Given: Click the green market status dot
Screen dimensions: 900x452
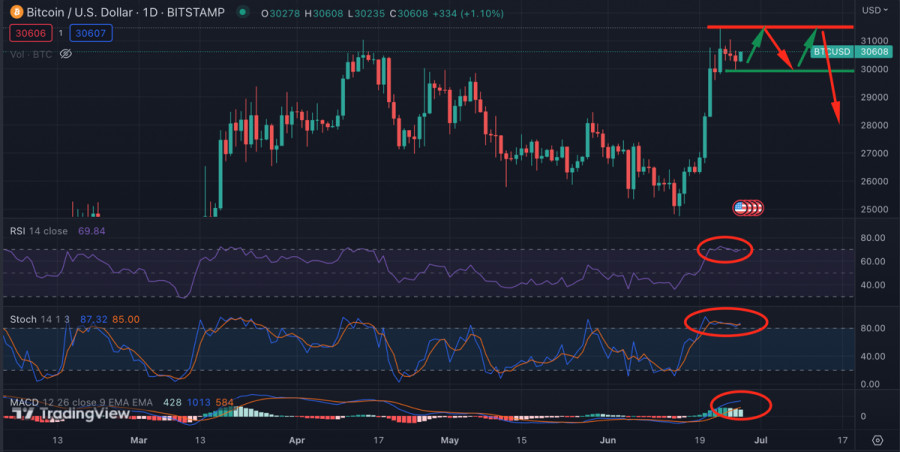Looking at the screenshot, I should pyautogui.click(x=244, y=12).
